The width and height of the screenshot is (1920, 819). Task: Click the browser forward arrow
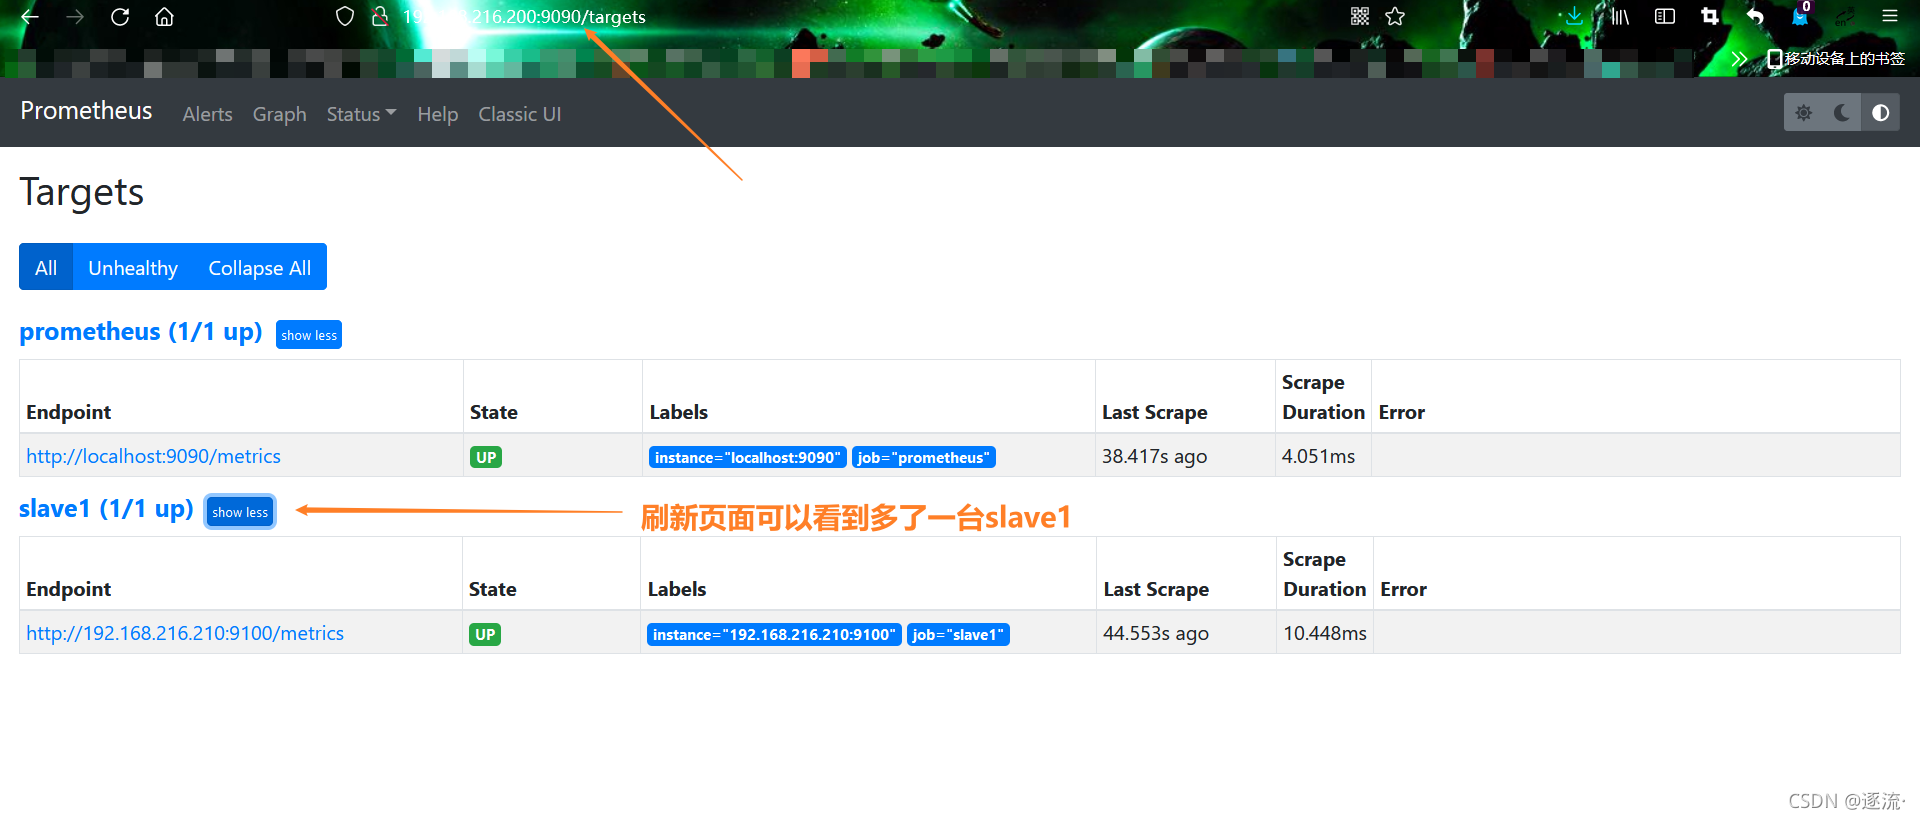(75, 17)
